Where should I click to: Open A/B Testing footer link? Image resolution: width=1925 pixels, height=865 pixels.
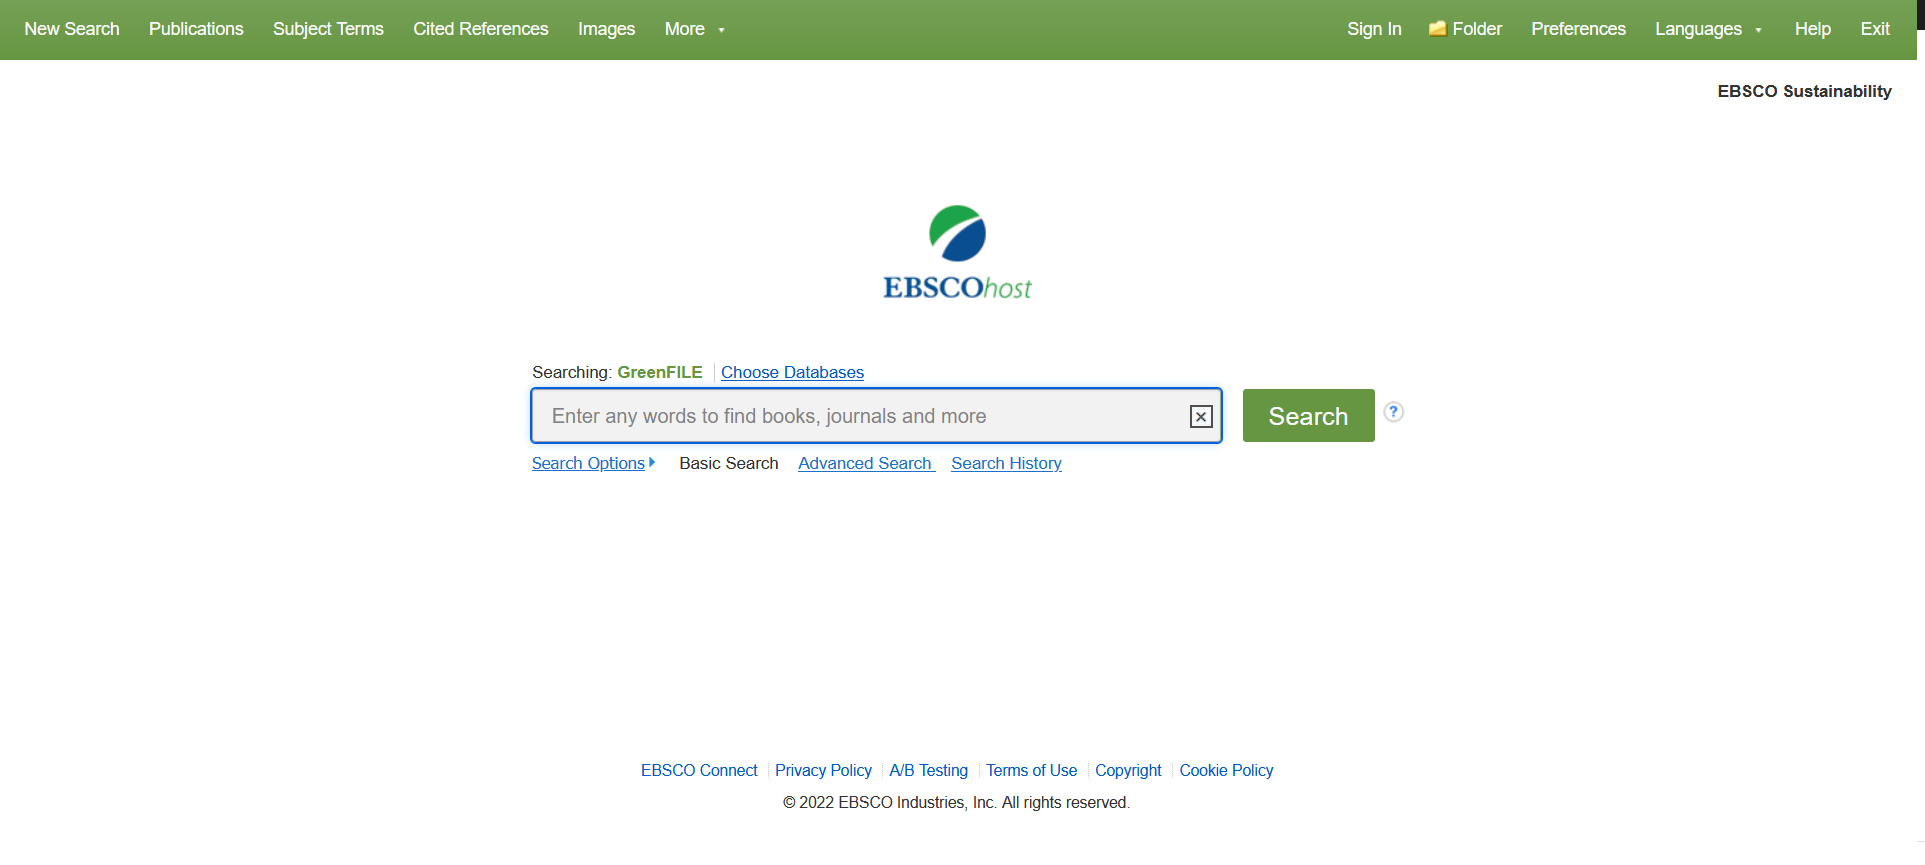(x=928, y=770)
